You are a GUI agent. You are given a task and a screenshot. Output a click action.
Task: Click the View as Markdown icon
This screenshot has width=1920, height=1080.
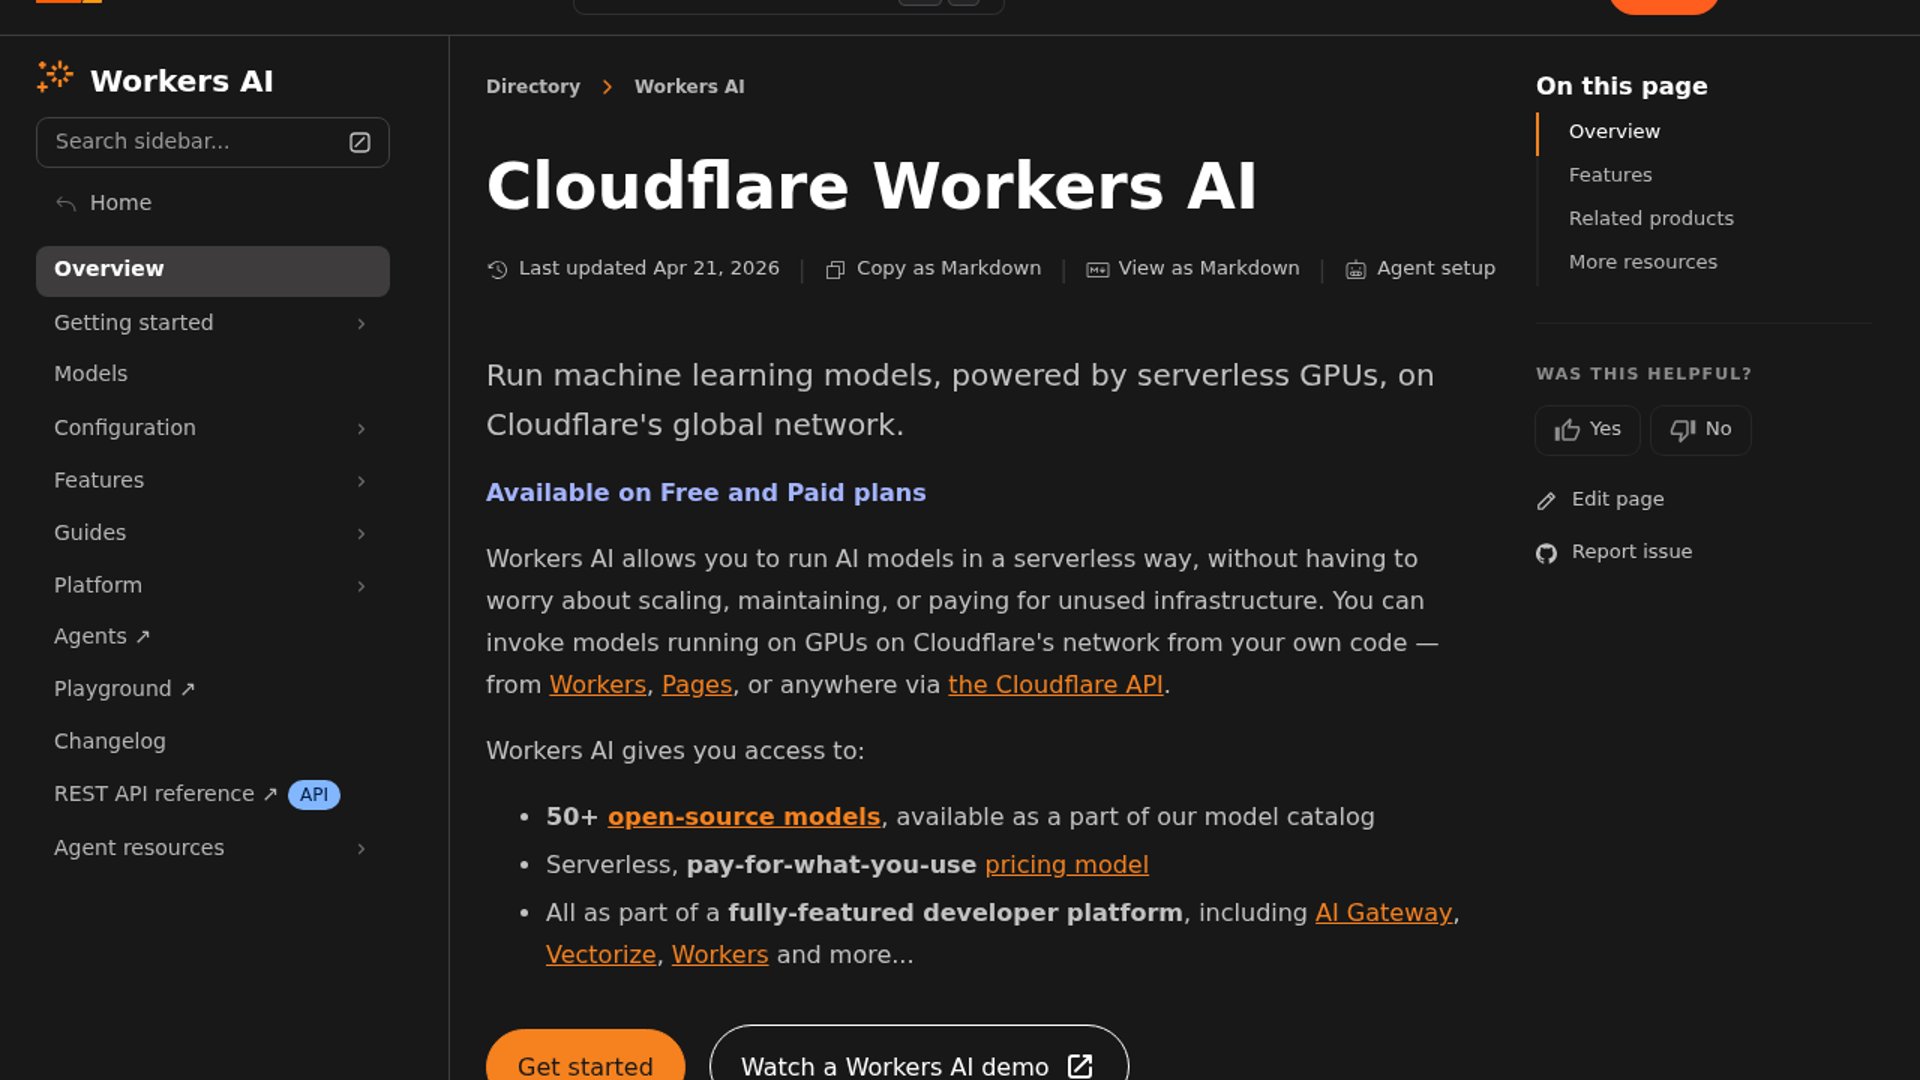[x=1097, y=270]
